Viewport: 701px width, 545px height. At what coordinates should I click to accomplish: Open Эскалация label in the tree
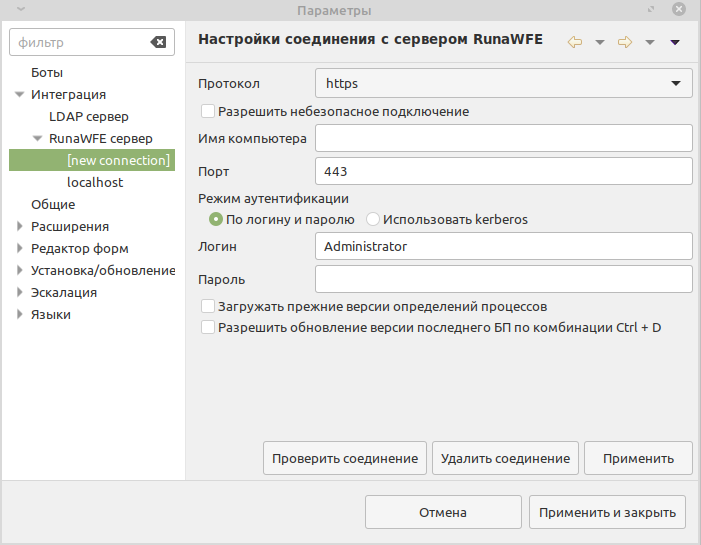pyautogui.click(x=63, y=292)
